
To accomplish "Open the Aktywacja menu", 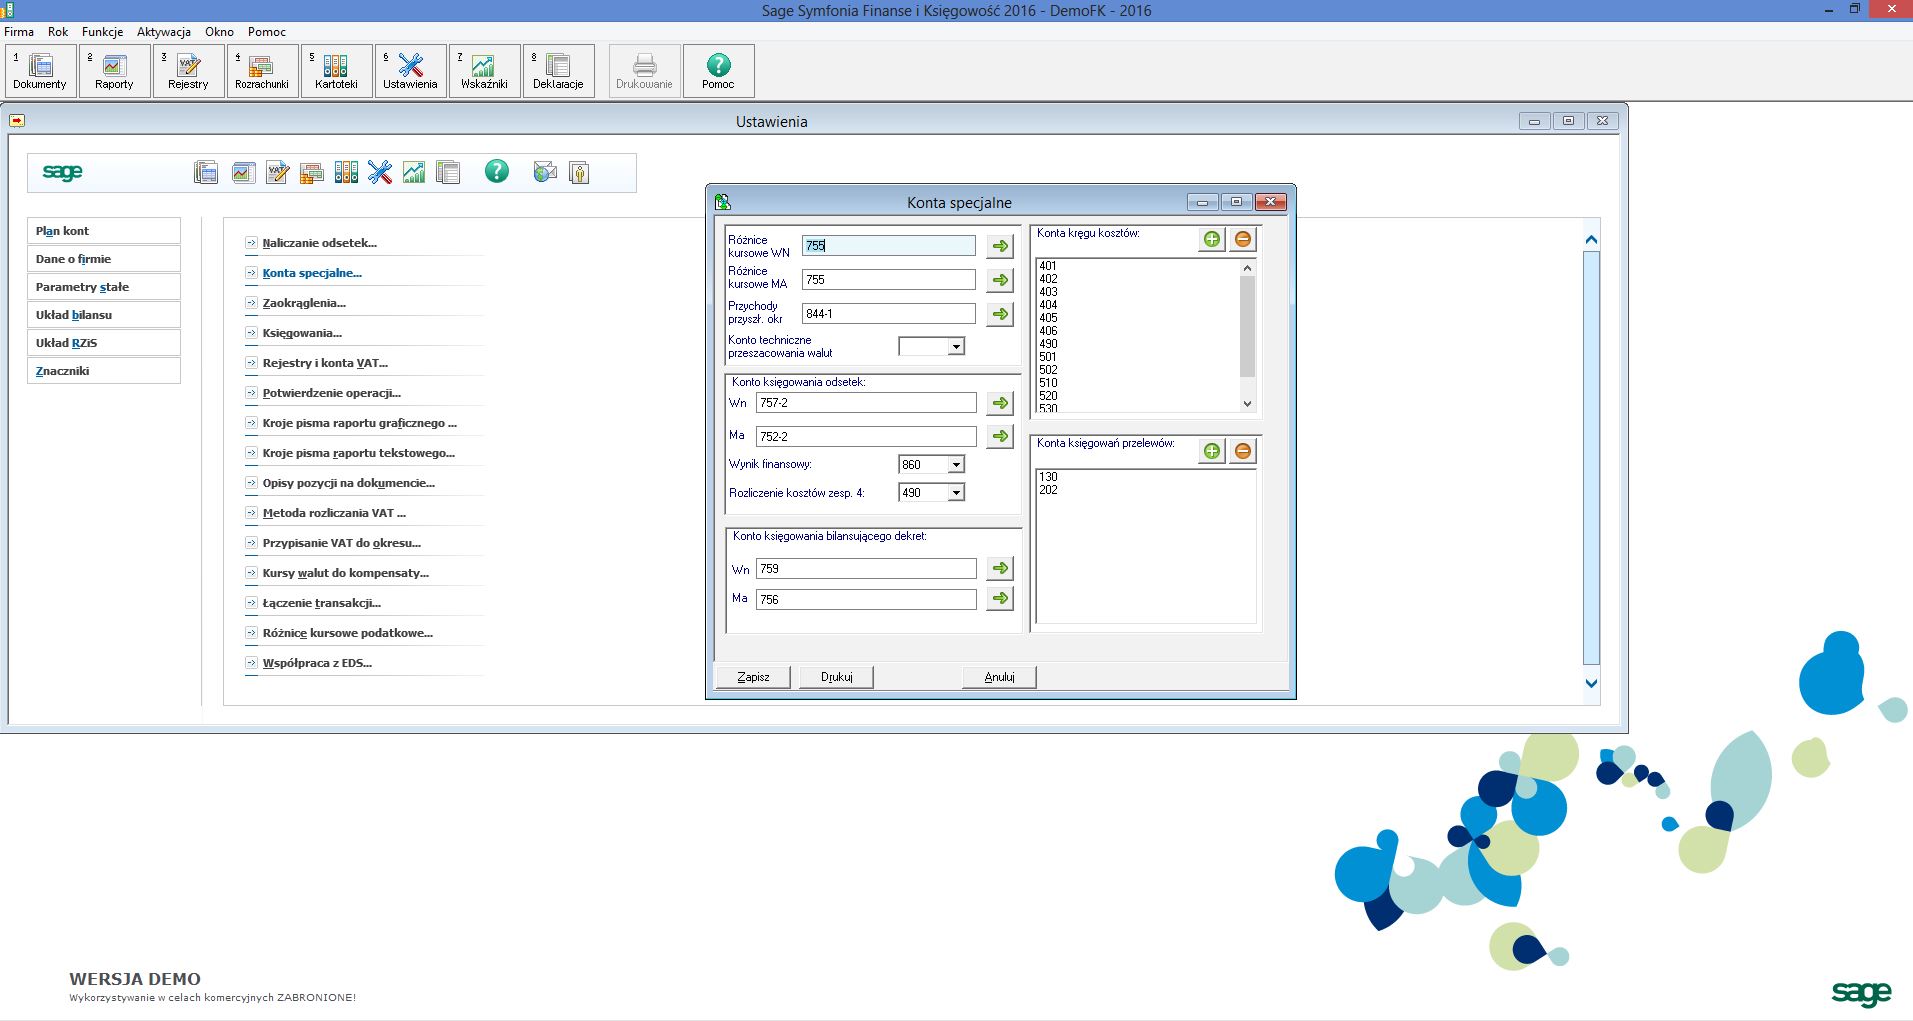I will tap(164, 32).
